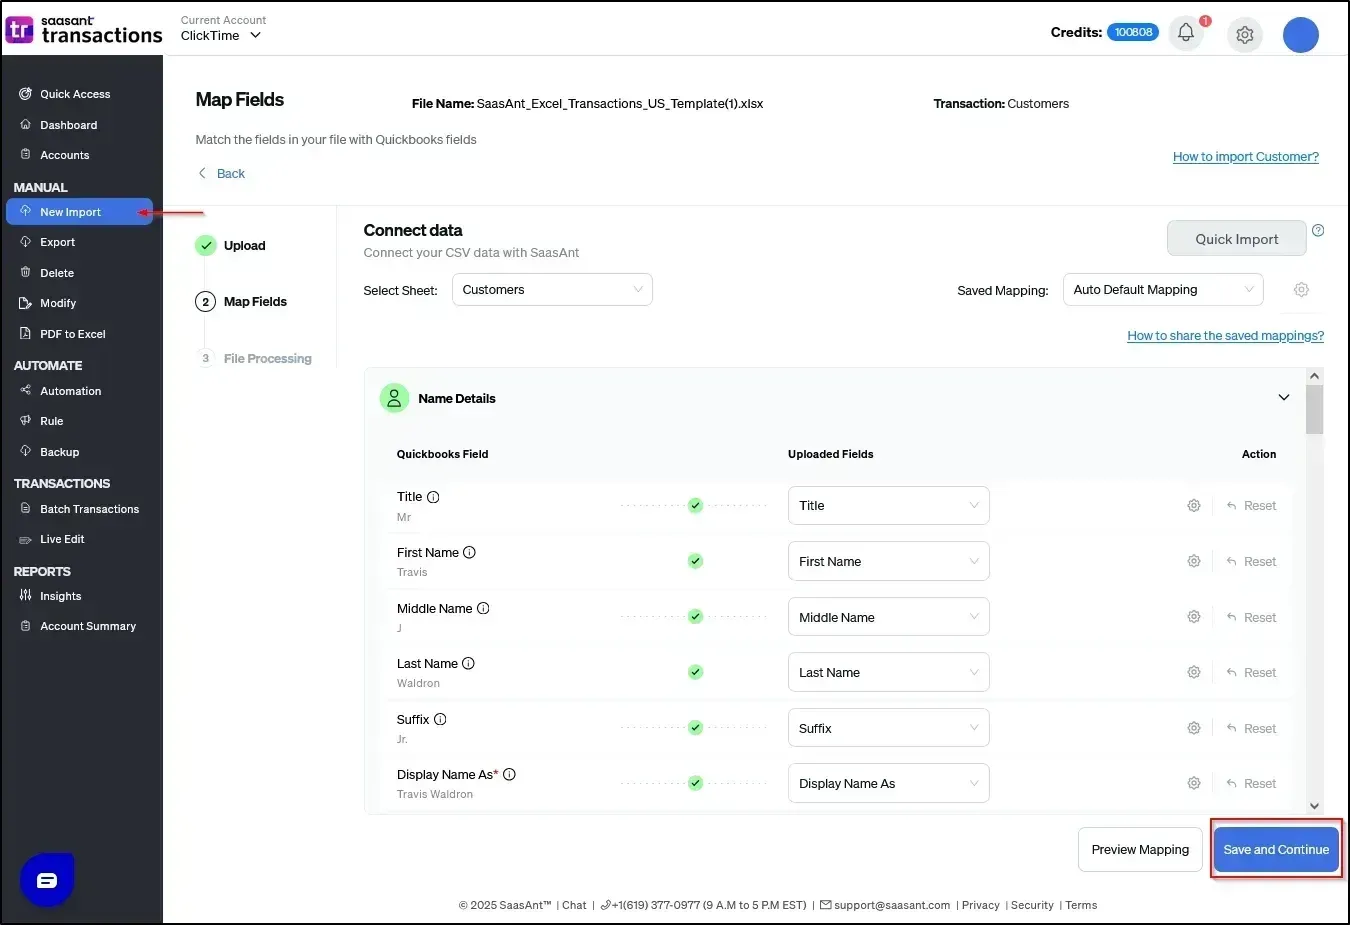Viewport: 1350px width, 925px height.
Task: Click the Map Fields step number 2 circle
Action: point(206,302)
